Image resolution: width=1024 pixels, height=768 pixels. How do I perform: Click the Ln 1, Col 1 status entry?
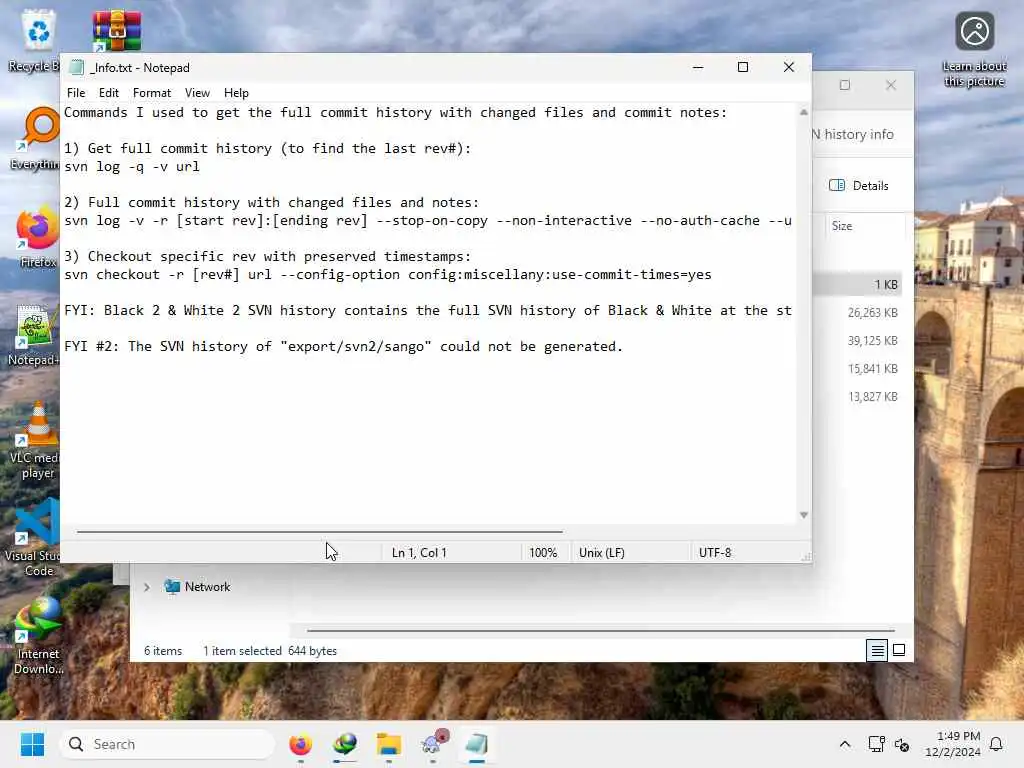click(419, 552)
